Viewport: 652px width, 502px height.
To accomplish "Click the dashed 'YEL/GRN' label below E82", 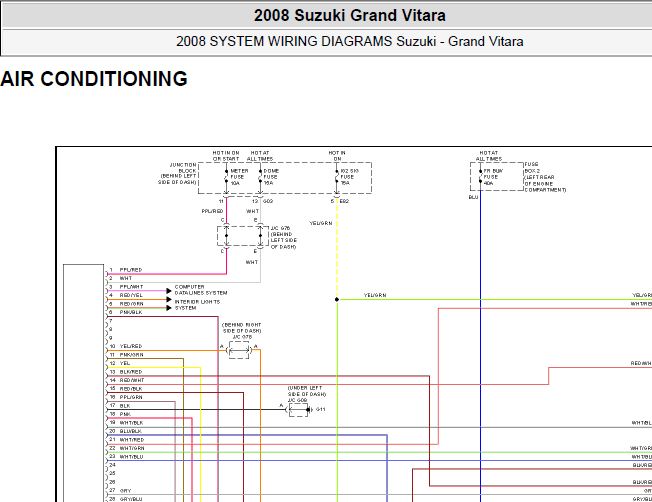I will (x=321, y=223).
